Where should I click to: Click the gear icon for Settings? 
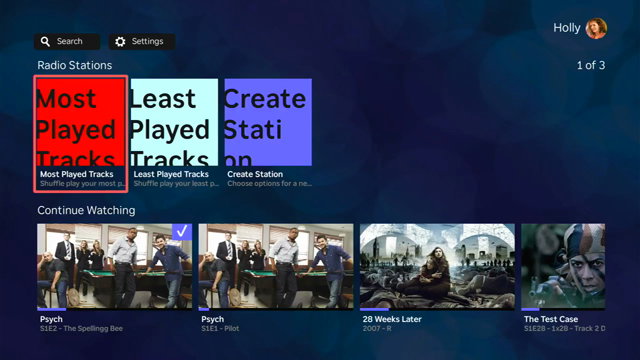pyautogui.click(x=120, y=41)
